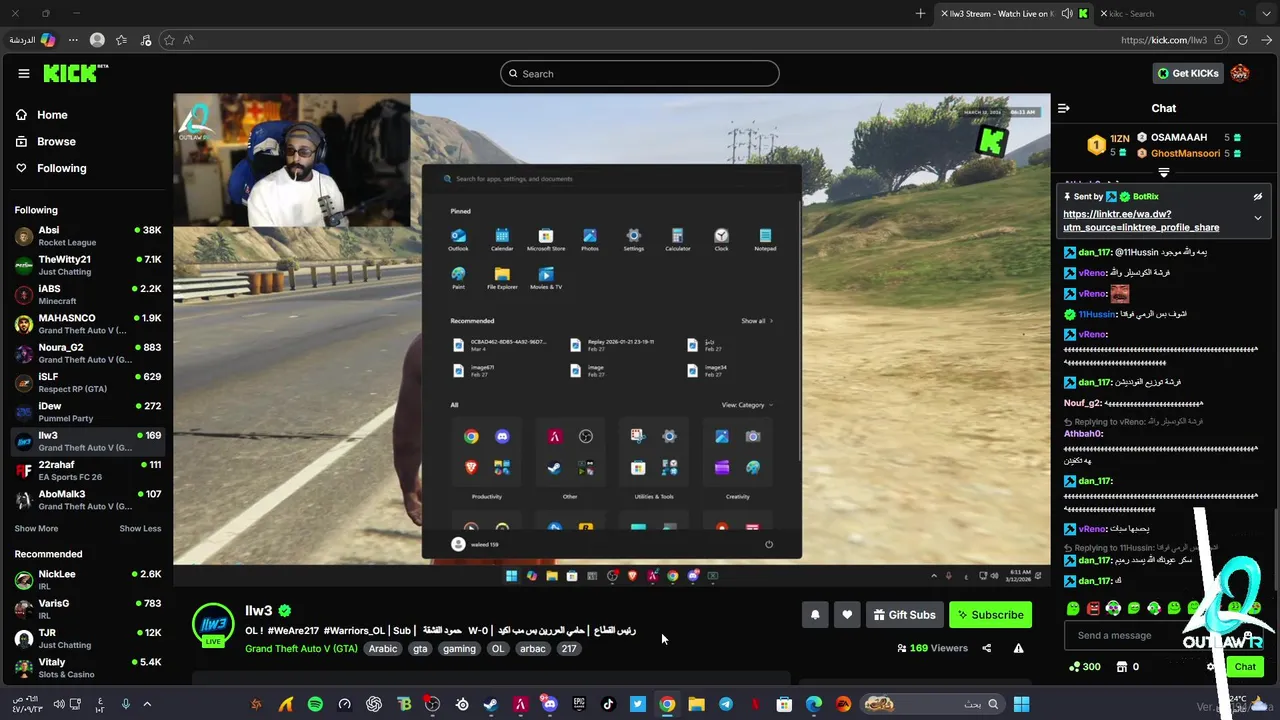Expand list with Show More
Image resolution: width=1280 pixels, height=720 pixels.
click(x=36, y=528)
